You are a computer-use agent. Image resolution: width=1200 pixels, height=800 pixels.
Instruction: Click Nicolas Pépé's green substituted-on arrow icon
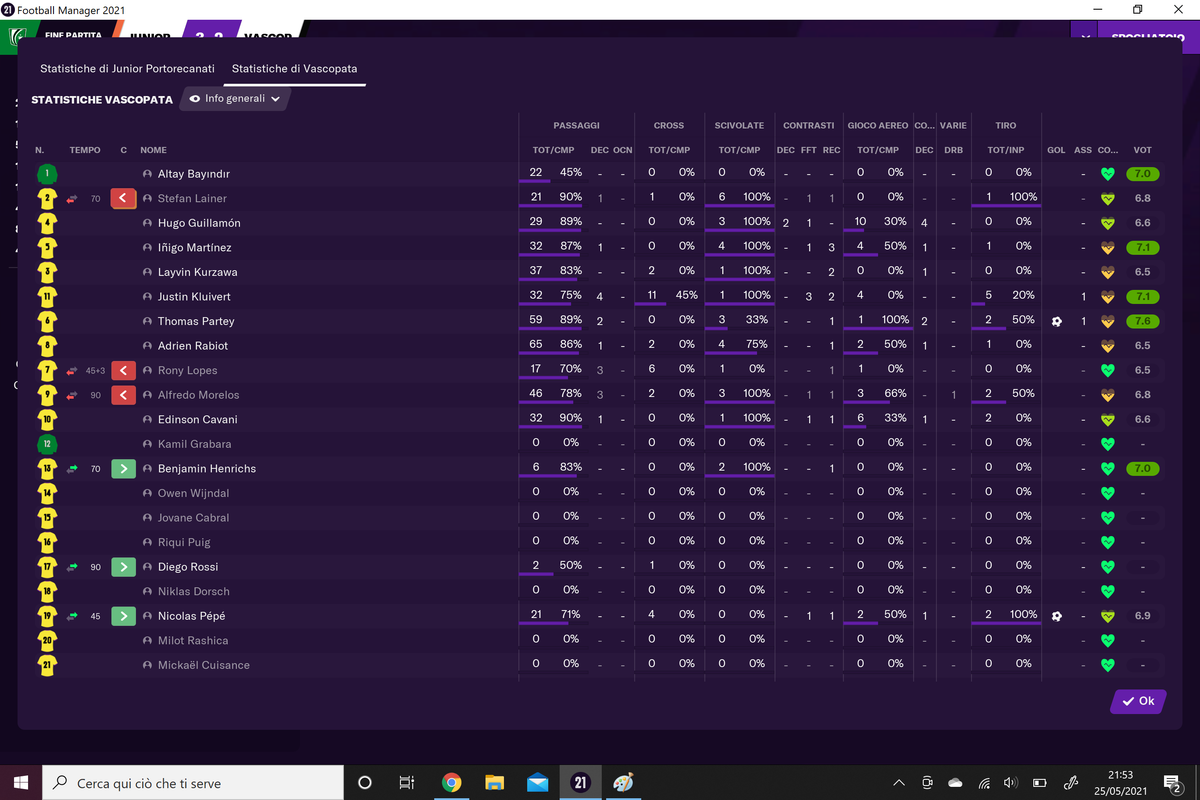coord(123,616)
